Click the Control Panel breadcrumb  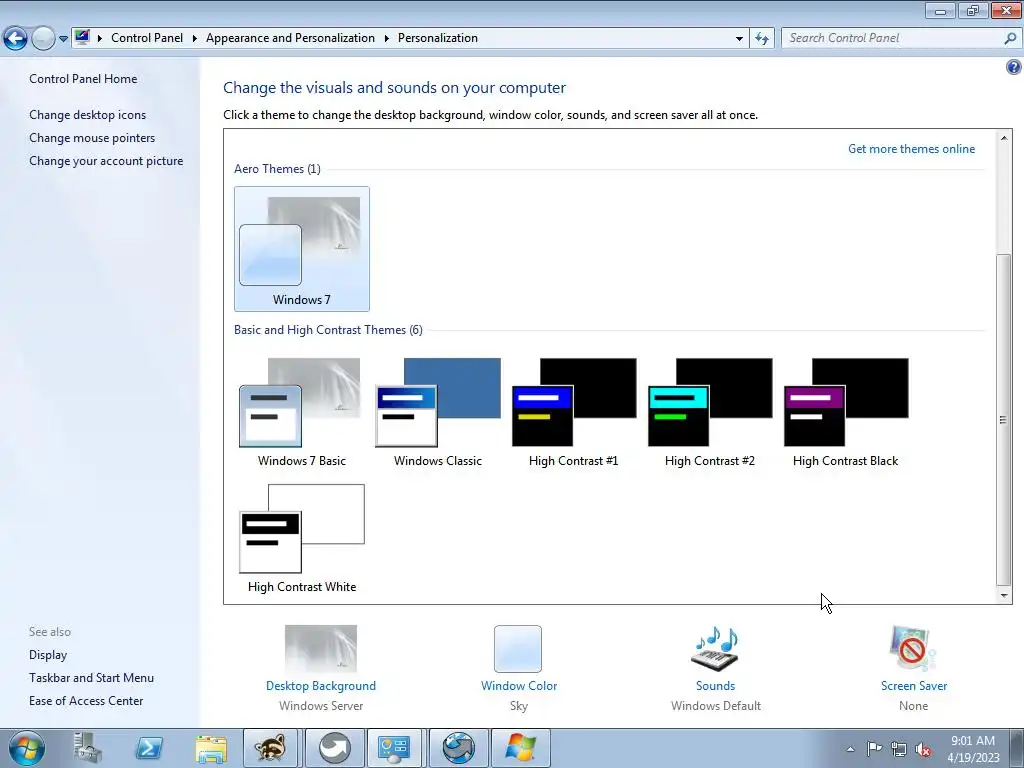click(147, 38)
